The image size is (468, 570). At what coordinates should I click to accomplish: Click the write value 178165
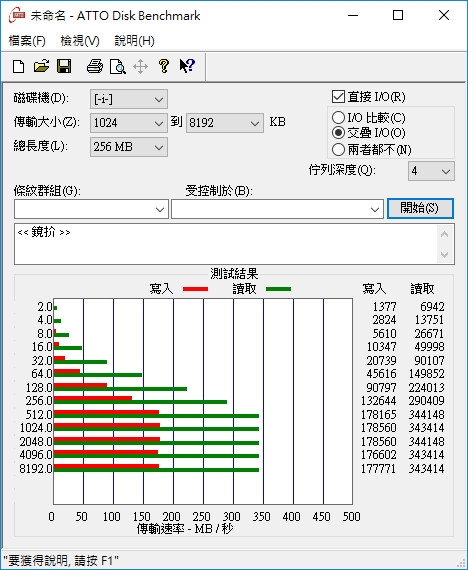click(378, 414)
